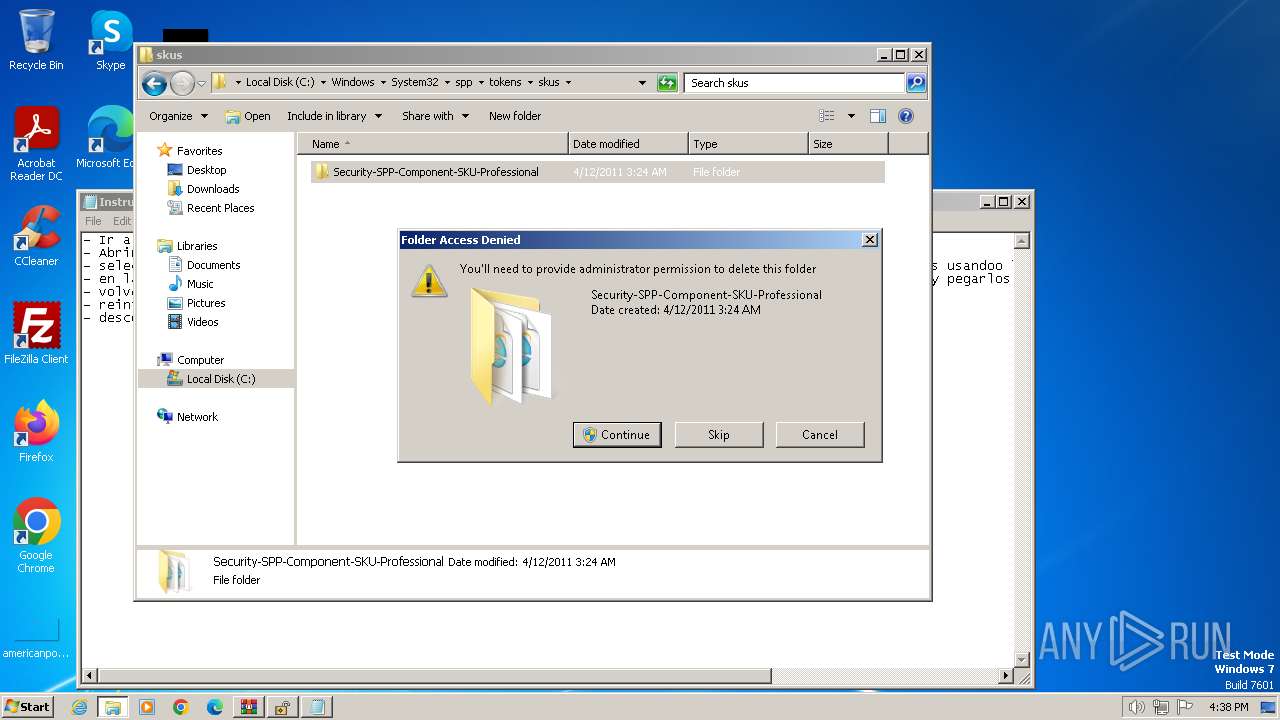Click the Start button
The height and width of the screenshot is (720, 1280).
pyautogui.click(x=27, y=706)
